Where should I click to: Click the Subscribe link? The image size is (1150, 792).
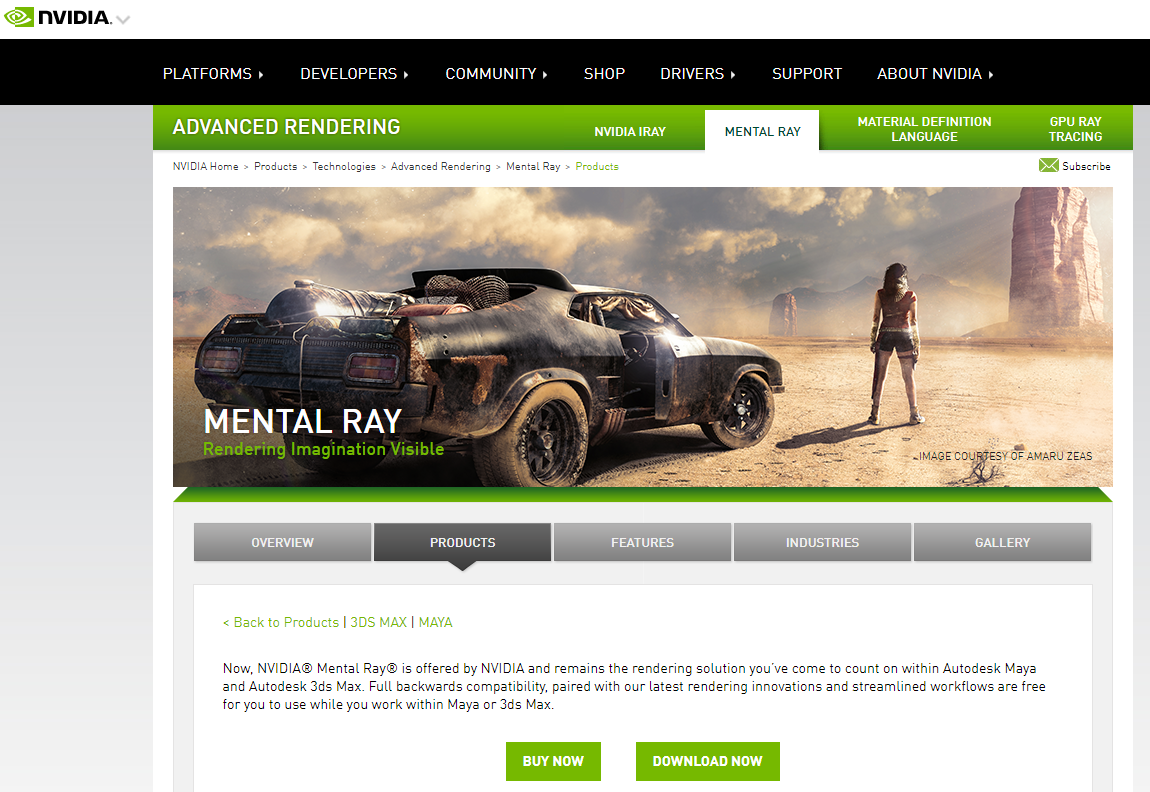click(1086, 166)
